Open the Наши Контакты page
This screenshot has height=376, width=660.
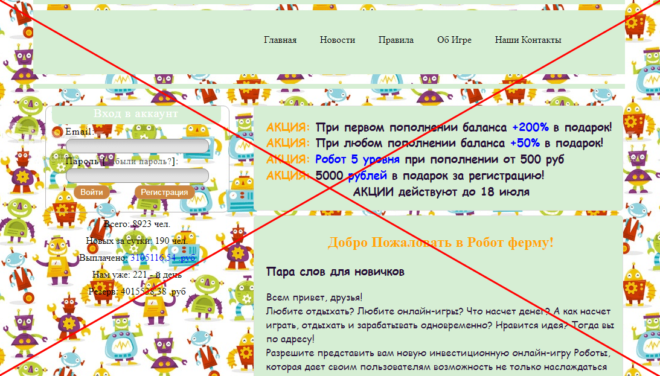click(528, 40)
